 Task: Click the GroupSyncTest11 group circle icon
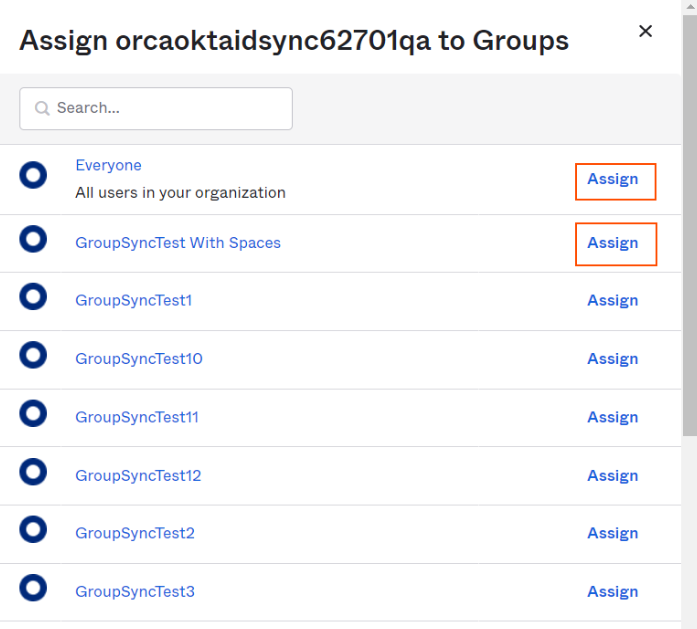[x=33, y=413]
